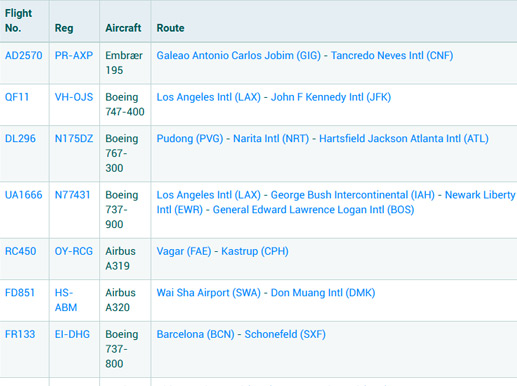Open registration PR-AXP link
Viewport: 517px width, 386px height.
tap(74, 55)
